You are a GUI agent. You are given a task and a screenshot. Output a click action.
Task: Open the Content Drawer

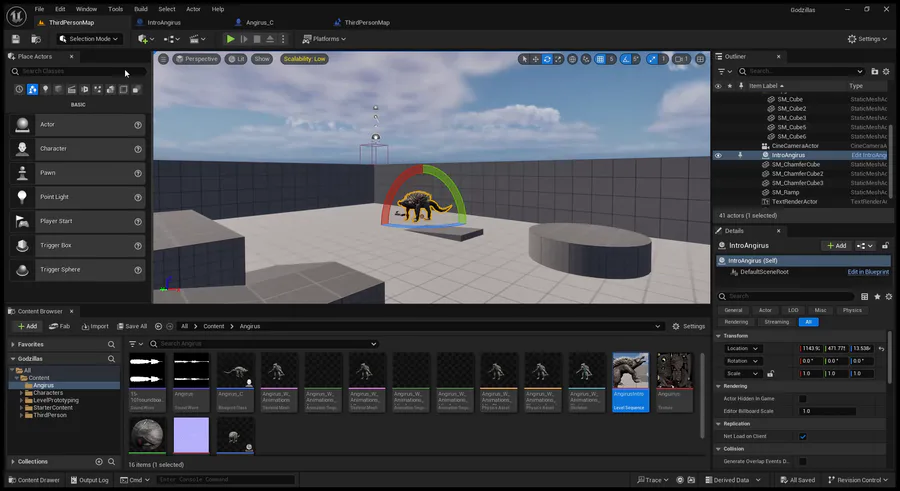pyautogui.click(x=34, y=480)
